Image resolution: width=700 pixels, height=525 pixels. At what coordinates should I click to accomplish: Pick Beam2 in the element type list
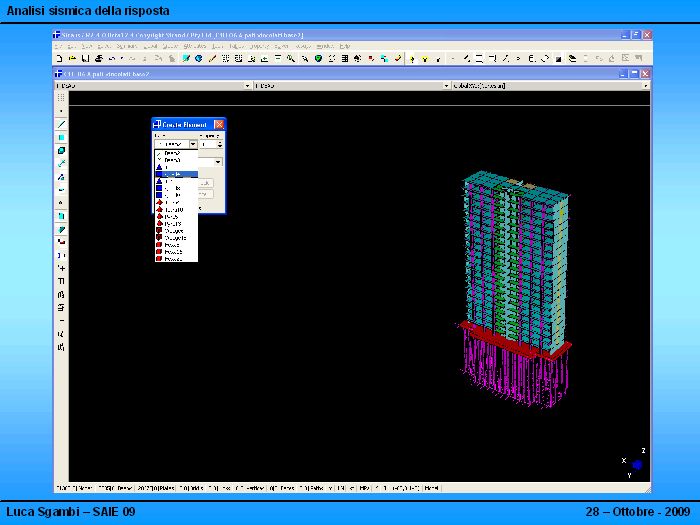tap(171, 153)
